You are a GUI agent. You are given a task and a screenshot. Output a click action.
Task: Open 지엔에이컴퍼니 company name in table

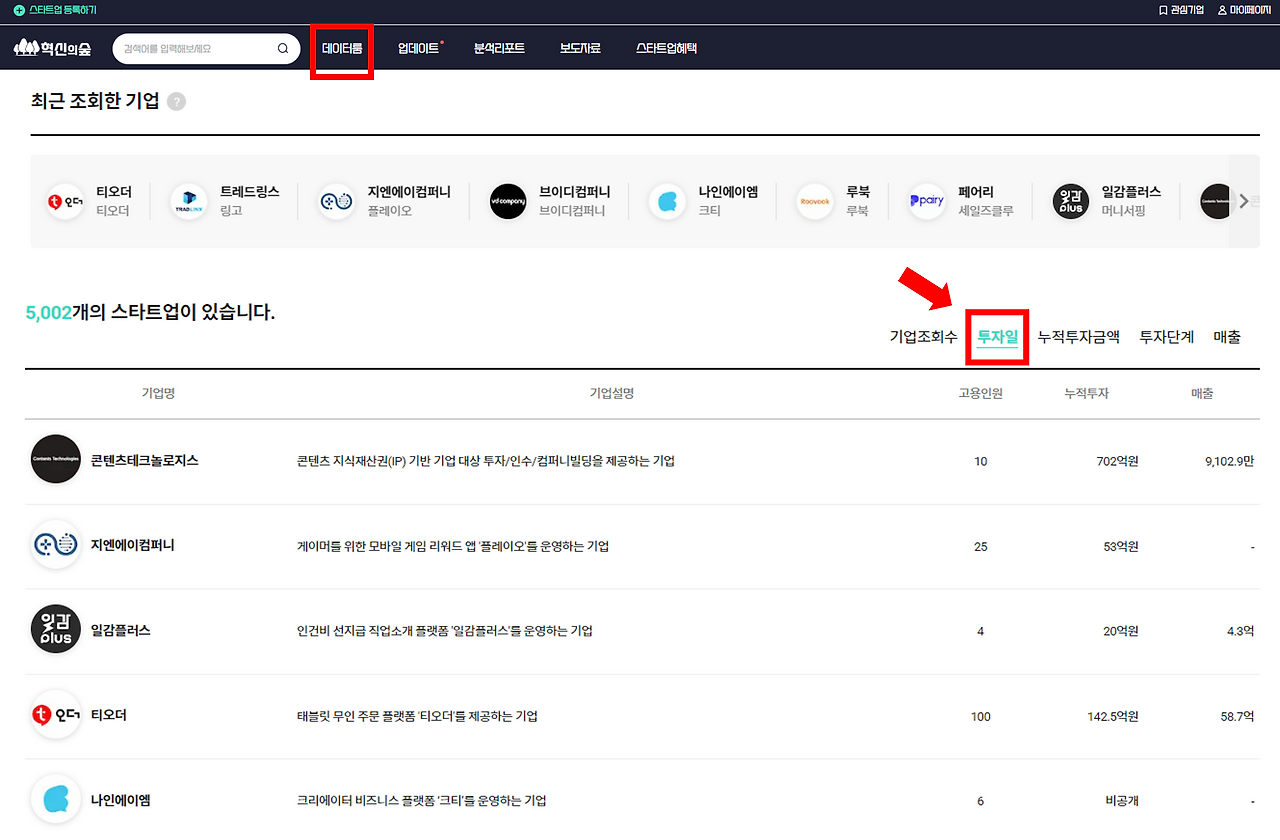133,545
